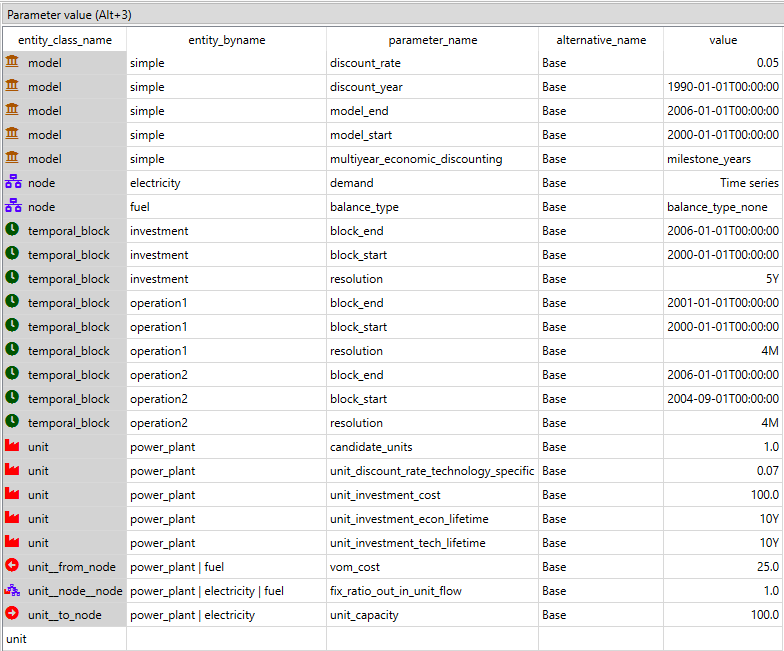Click the unit__node__node icon in fix_ratio_out_in_unit_flow row
The height and width of the screenshot is (651, 784).
pos(12,590)
